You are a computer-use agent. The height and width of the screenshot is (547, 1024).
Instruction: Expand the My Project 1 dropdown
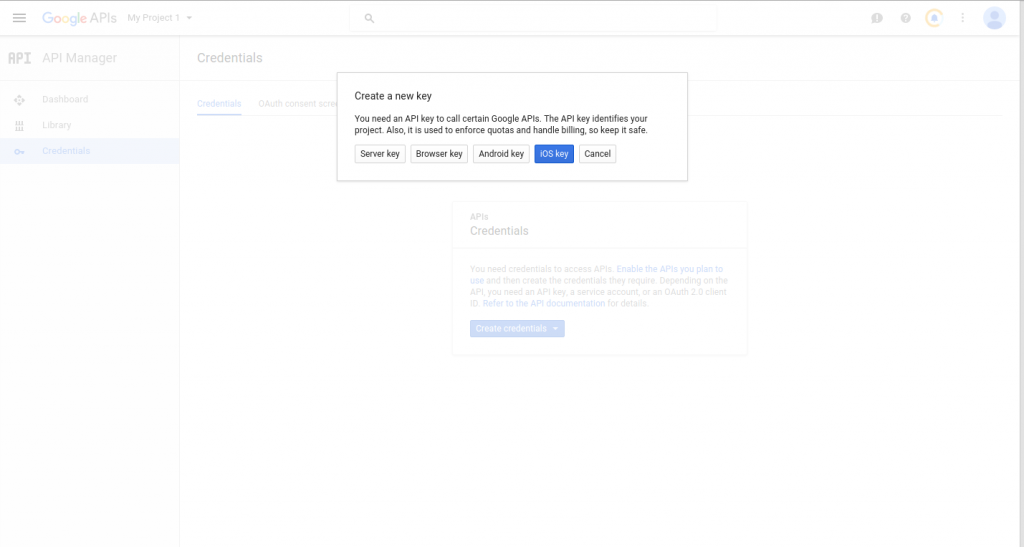click(x=160, y=18)
